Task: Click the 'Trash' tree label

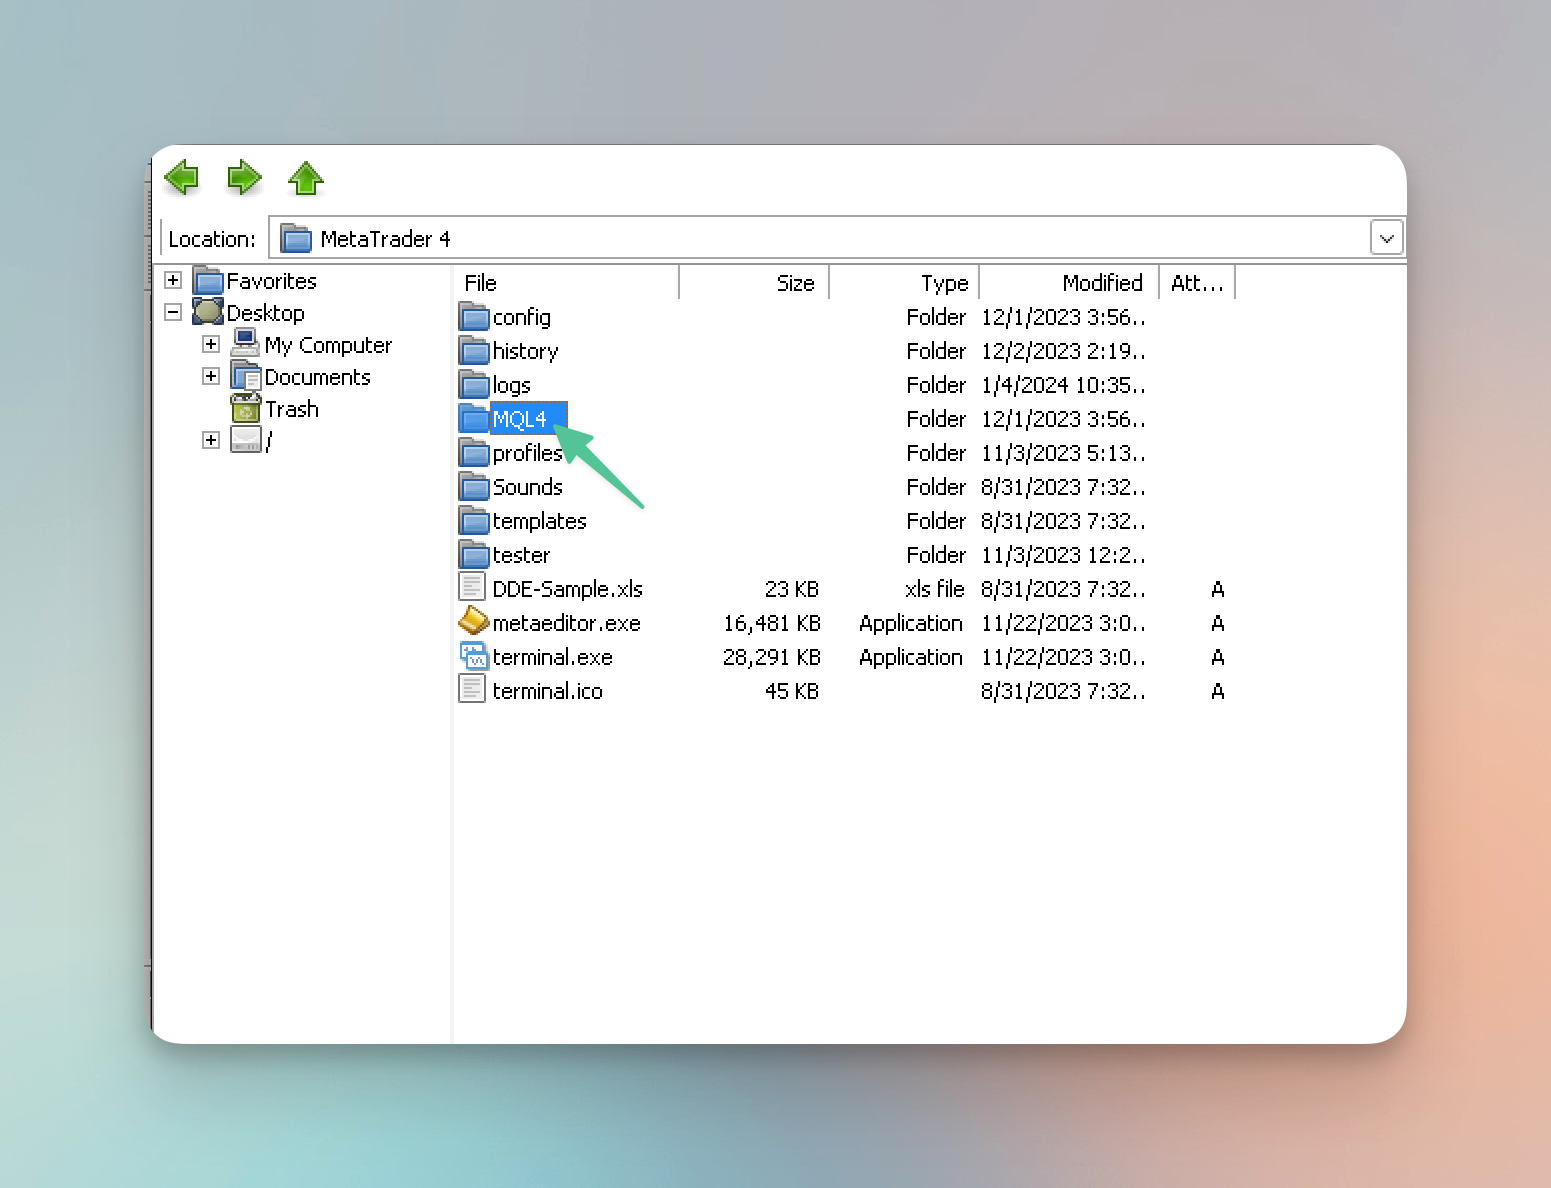Action: (292, 409)
